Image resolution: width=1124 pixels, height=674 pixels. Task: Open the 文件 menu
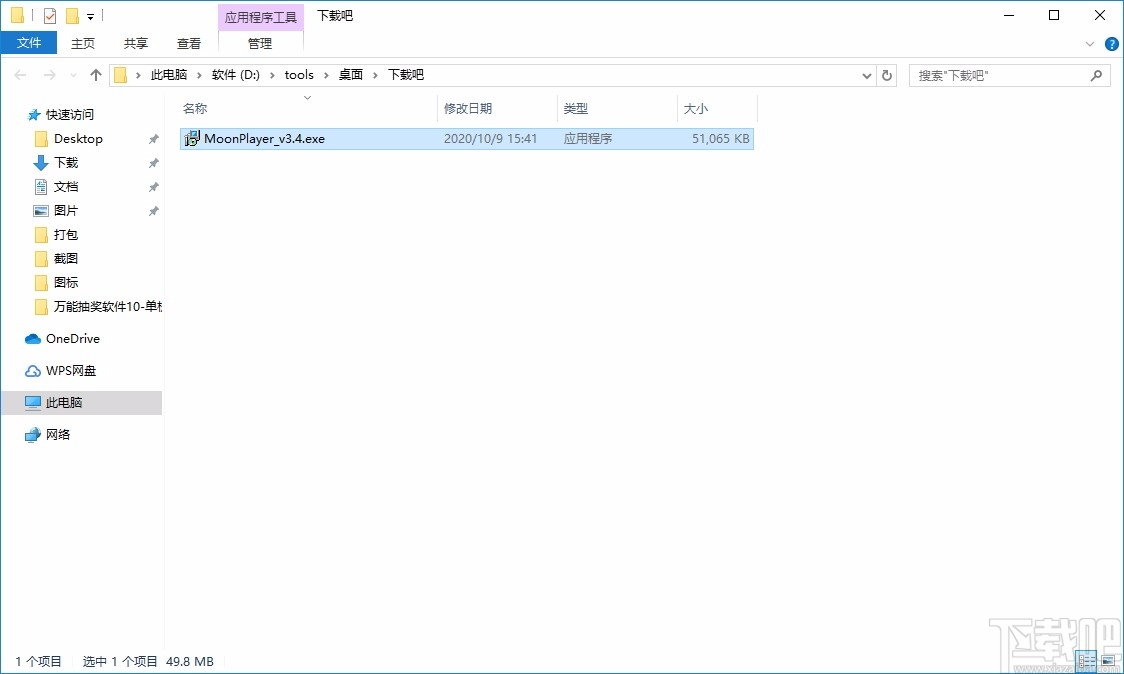[x=29, y=43]
